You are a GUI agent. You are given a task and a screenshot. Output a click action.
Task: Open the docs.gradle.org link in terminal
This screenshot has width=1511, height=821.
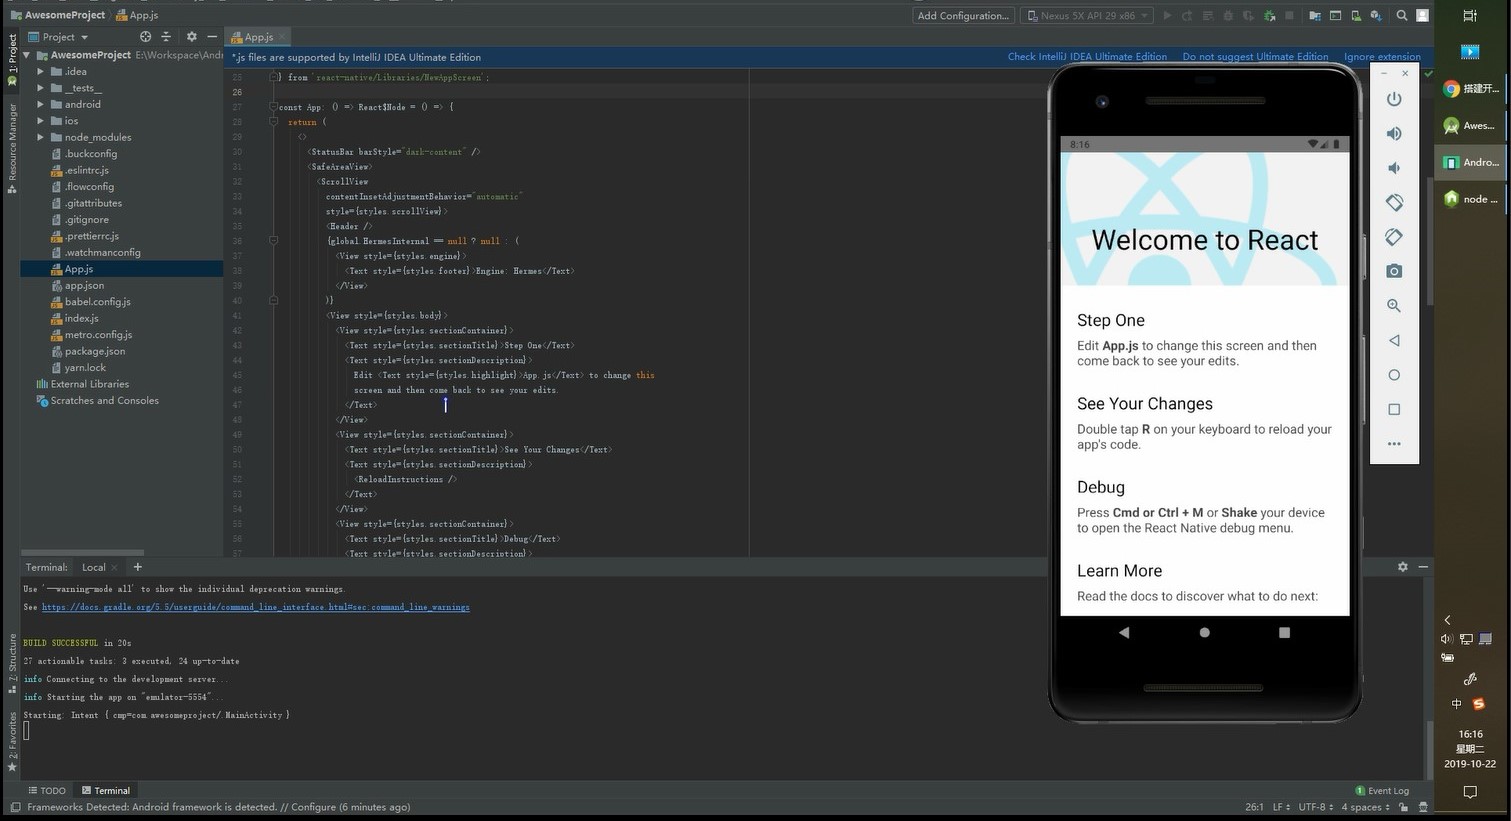pos(255,607)
